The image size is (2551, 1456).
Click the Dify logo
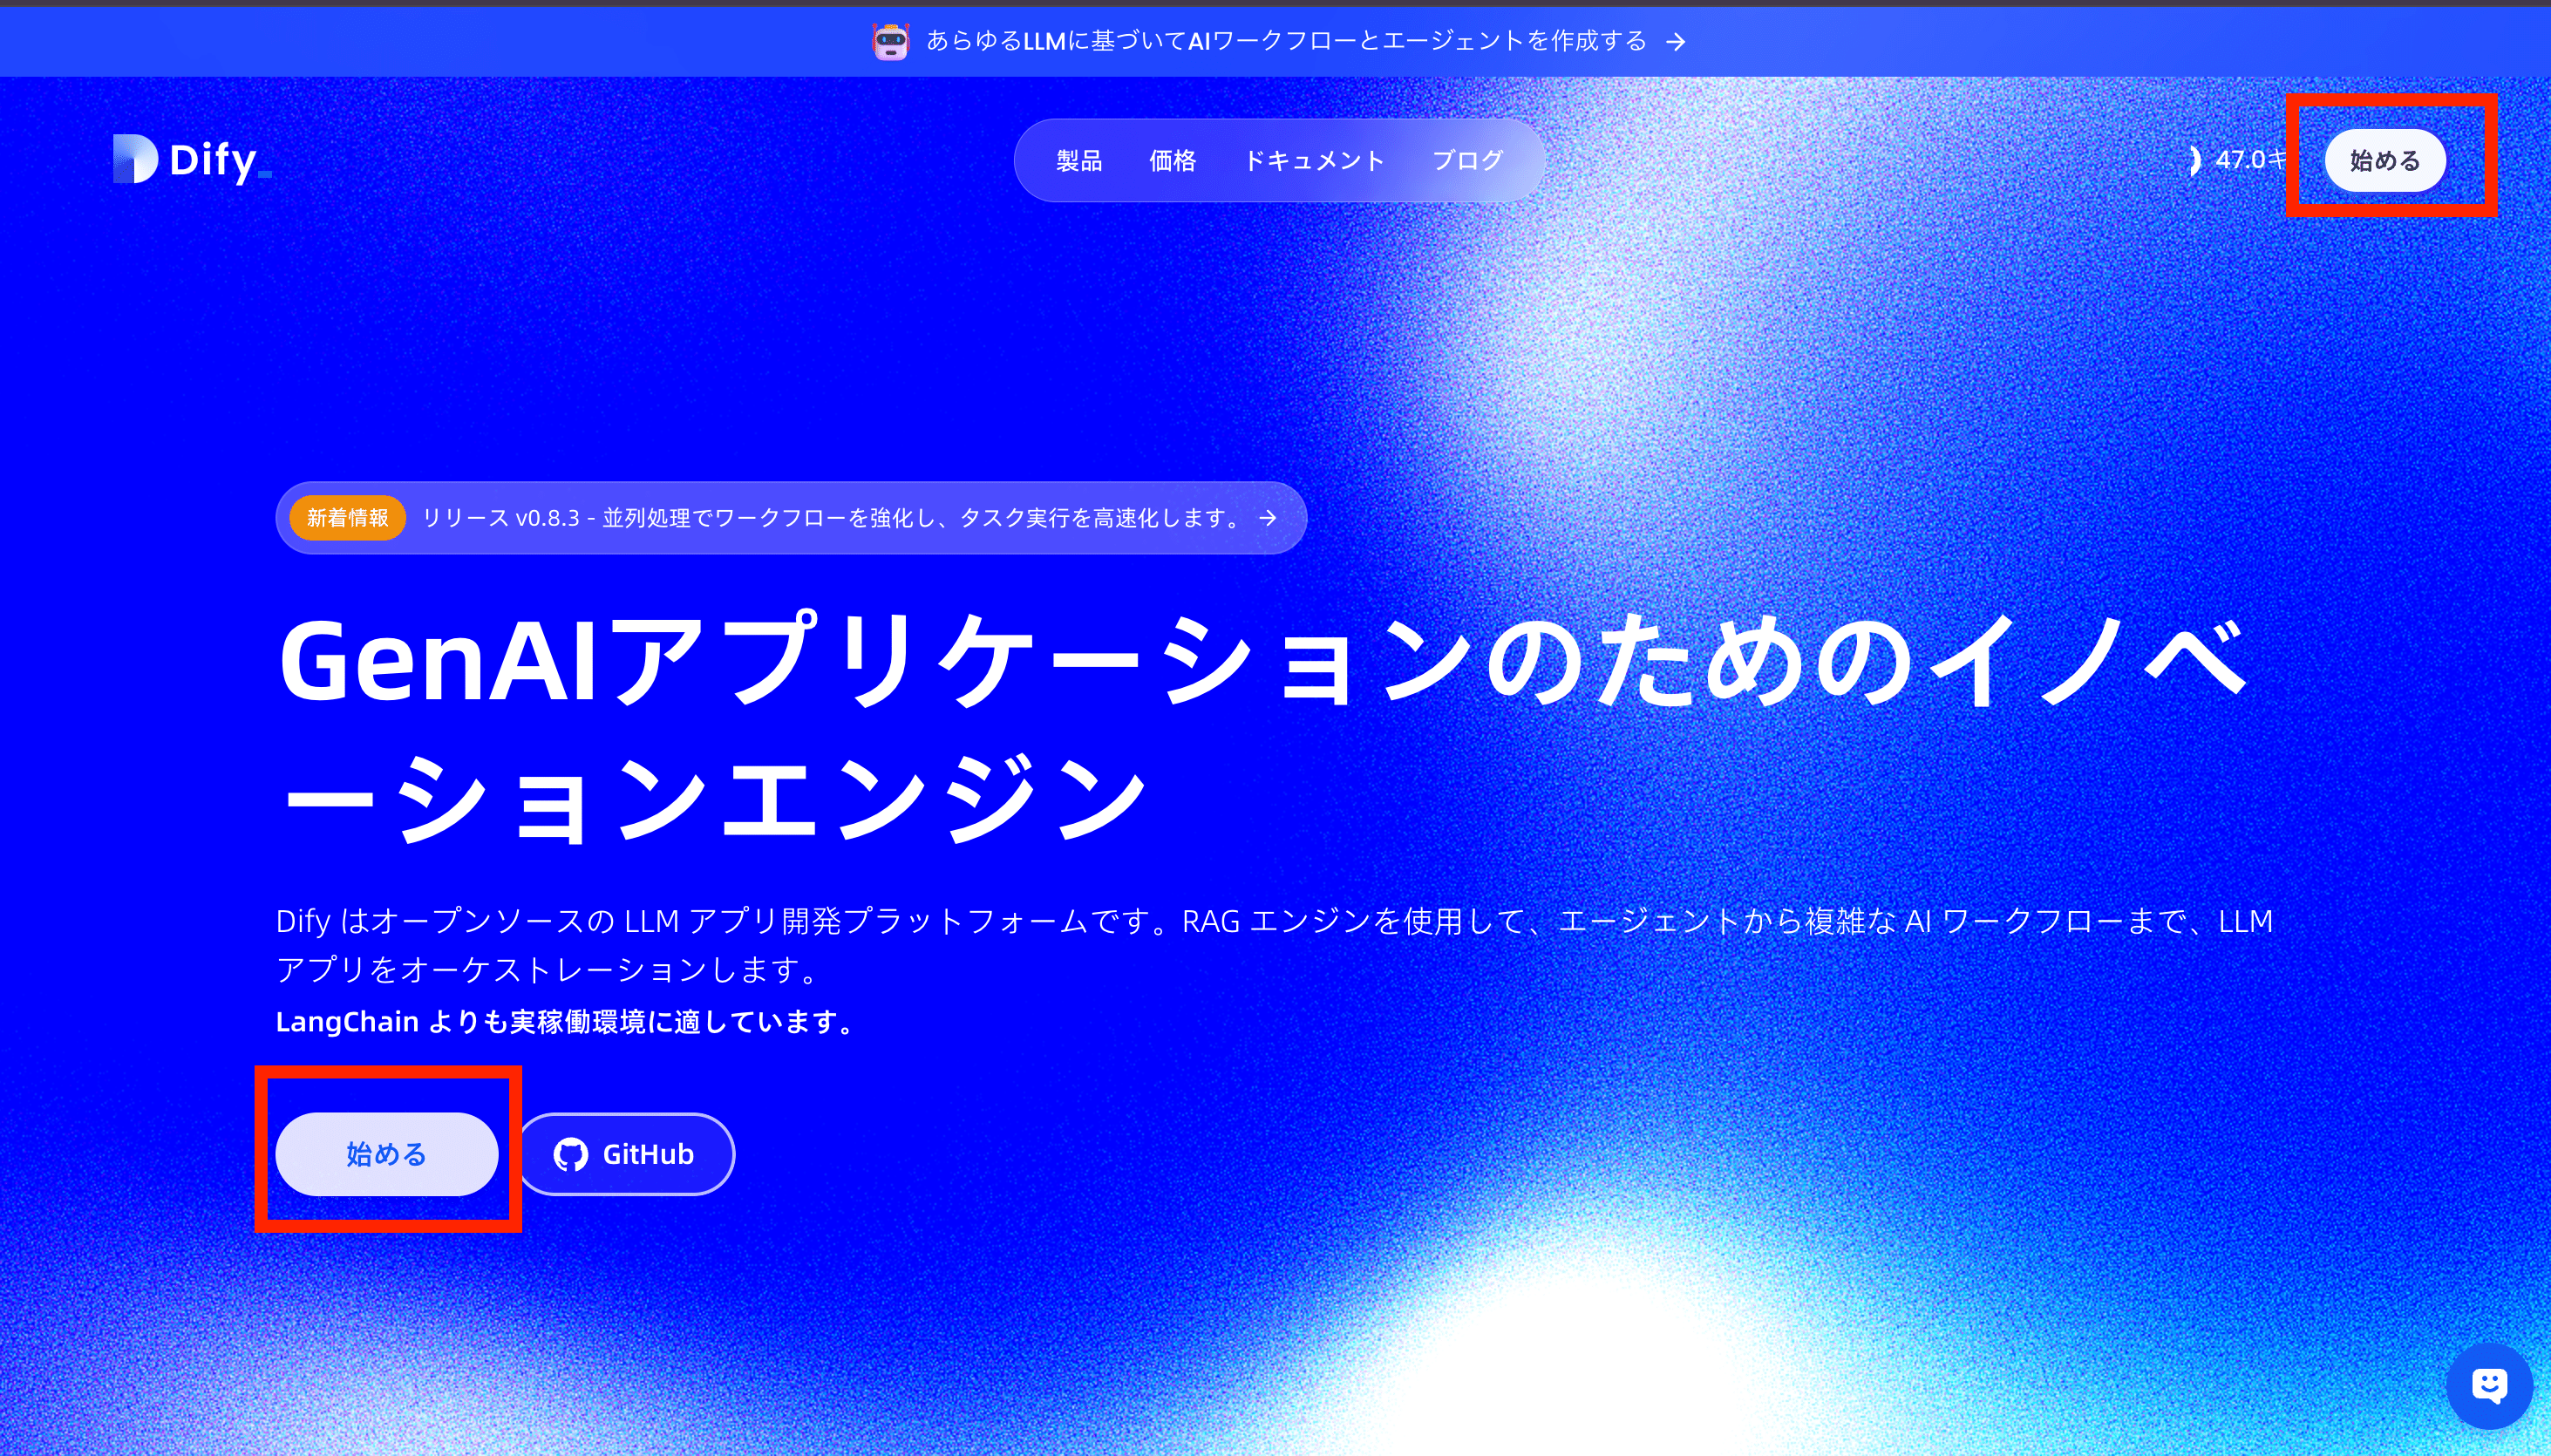(x=190, y=160)
